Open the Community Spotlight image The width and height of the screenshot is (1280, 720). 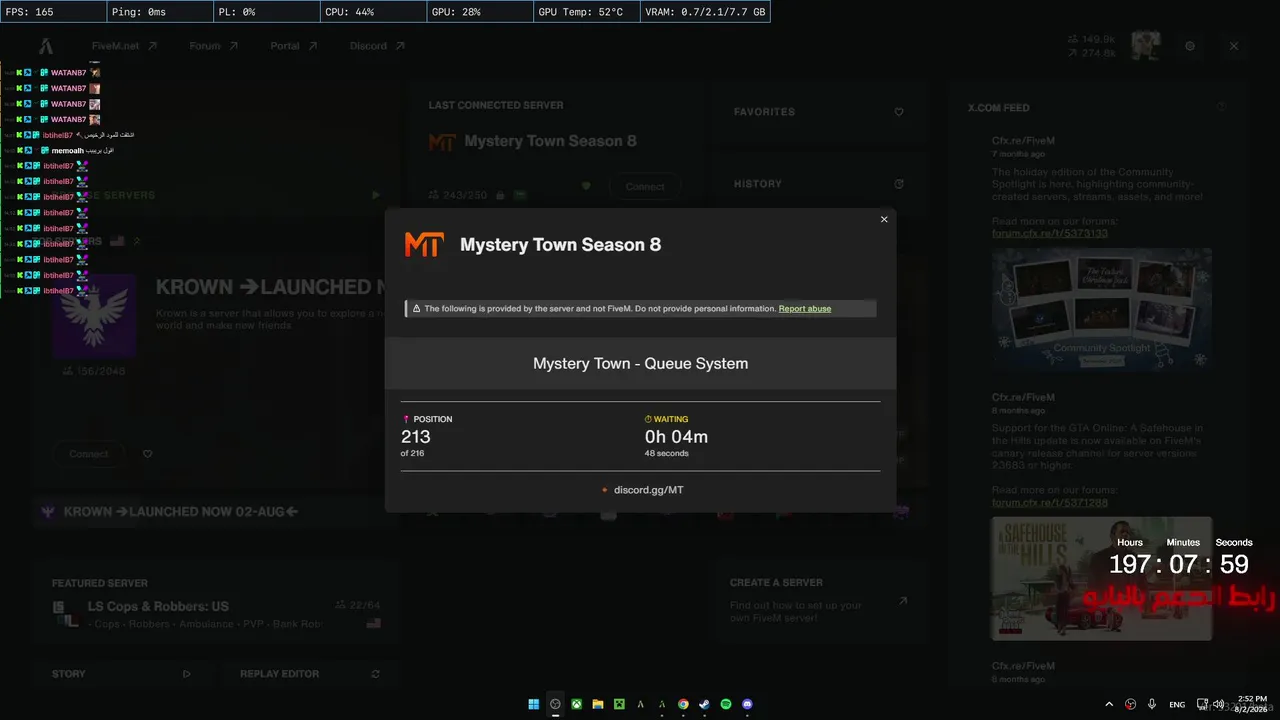(x=1102, y=308)
